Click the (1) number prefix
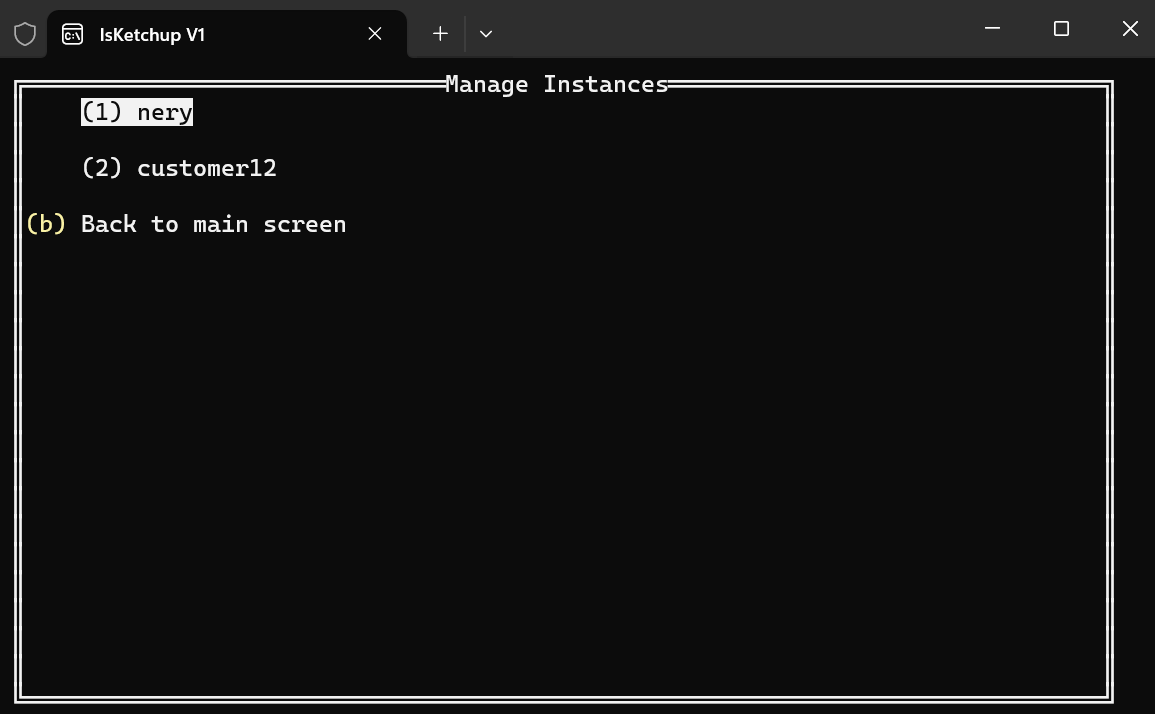 [102, 112]
